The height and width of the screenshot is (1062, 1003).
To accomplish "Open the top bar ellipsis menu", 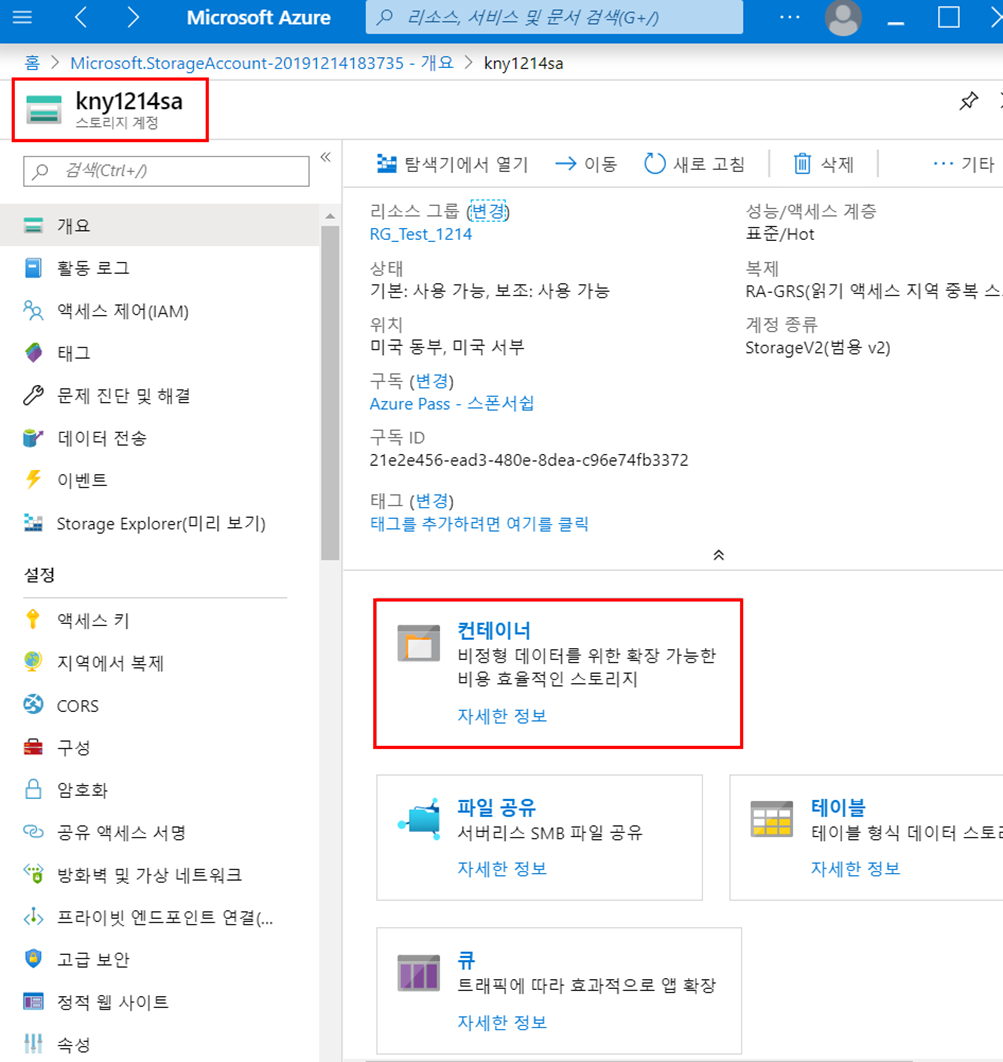I will 790,17.
